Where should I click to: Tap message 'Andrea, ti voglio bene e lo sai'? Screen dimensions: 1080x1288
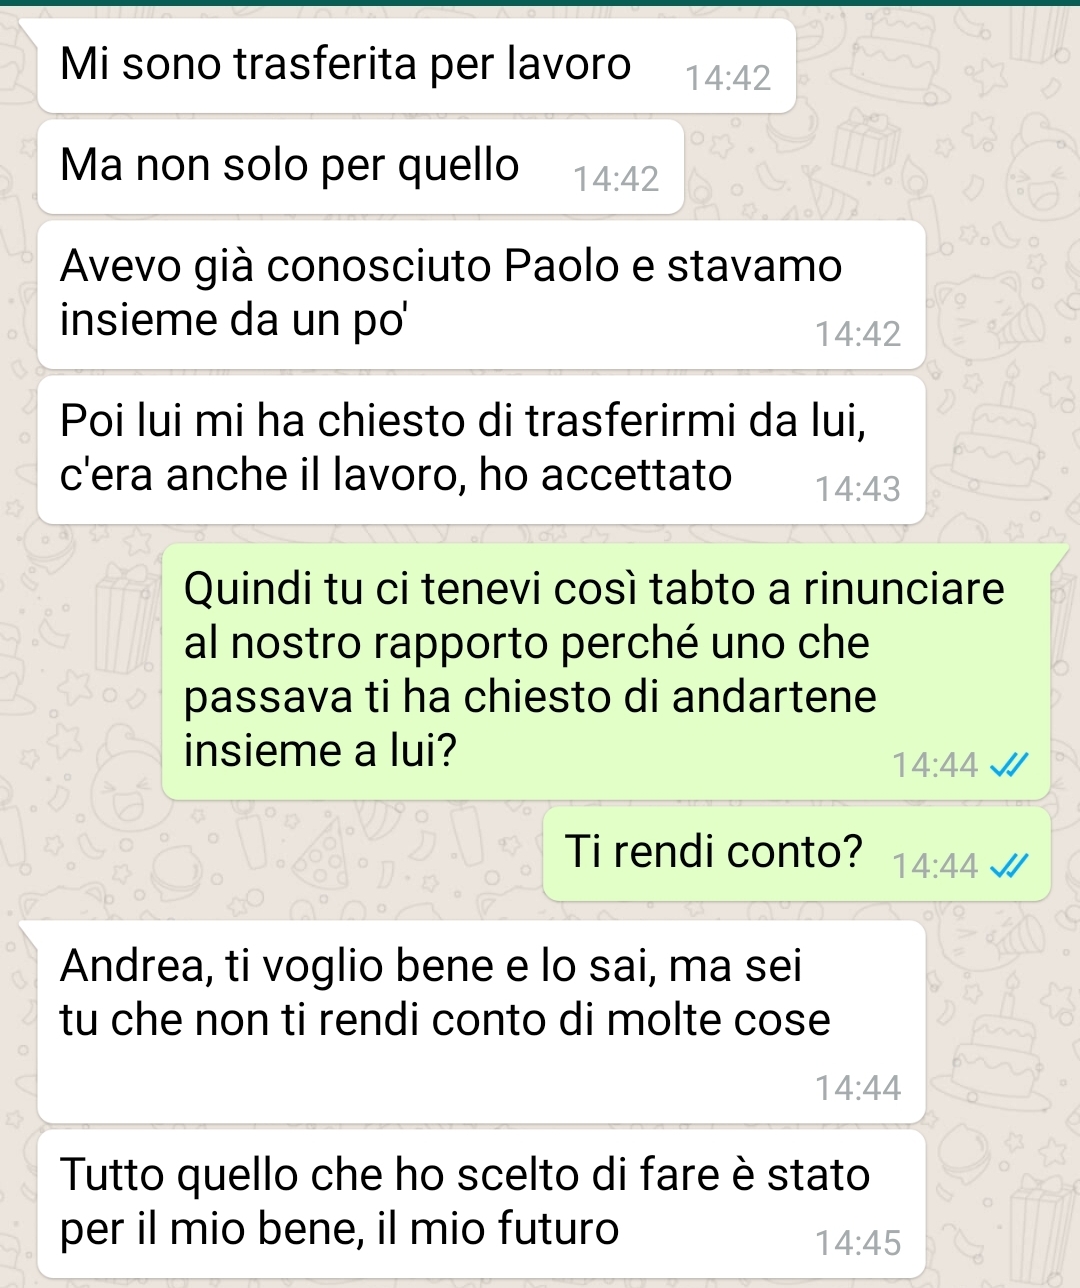pyautogui.click(x=481, y=1021)
